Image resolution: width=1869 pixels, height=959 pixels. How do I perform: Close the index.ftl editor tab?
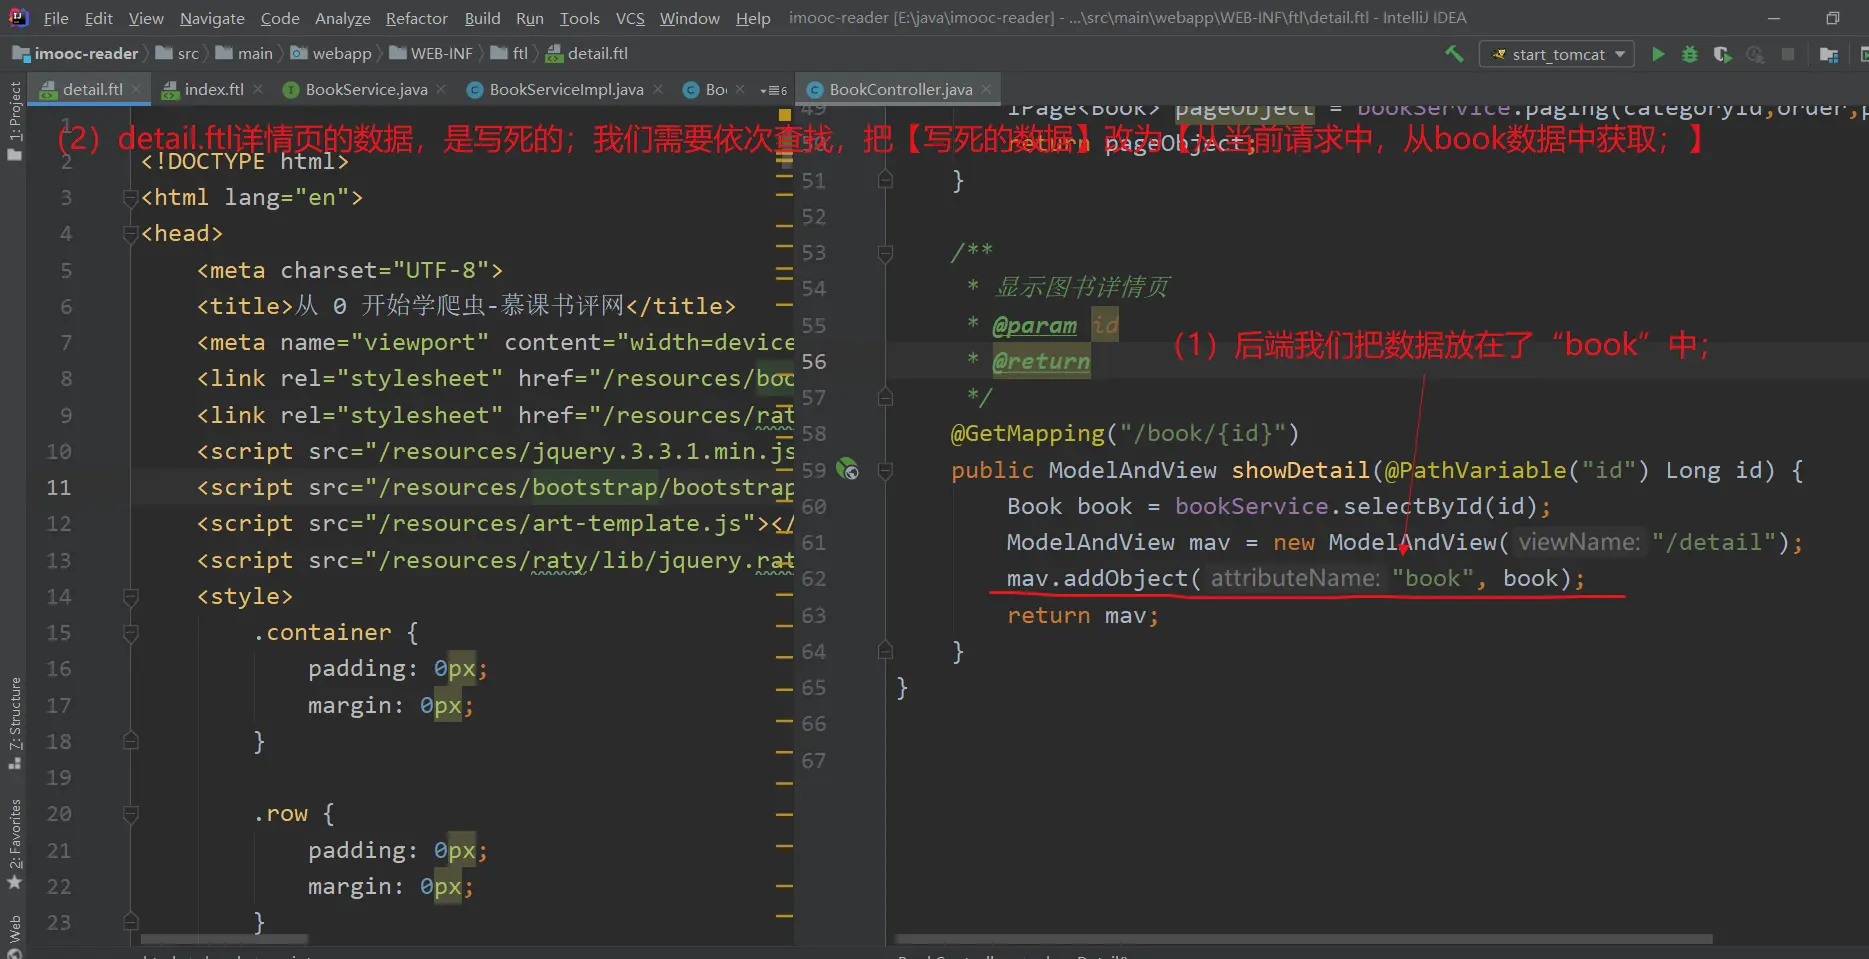[258, 89]
